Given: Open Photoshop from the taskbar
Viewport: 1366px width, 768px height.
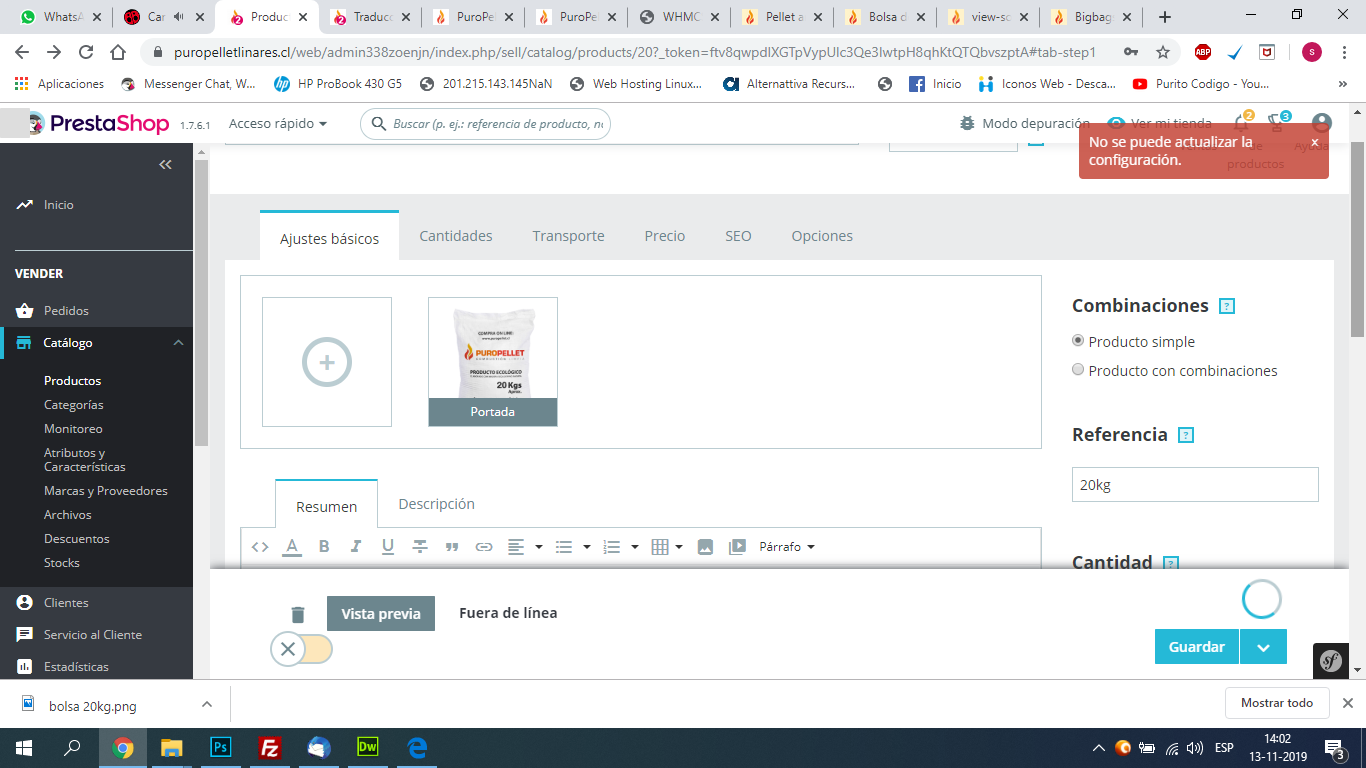Looking at the screenshot, I should pyautogui.click(x=220, y=747).
